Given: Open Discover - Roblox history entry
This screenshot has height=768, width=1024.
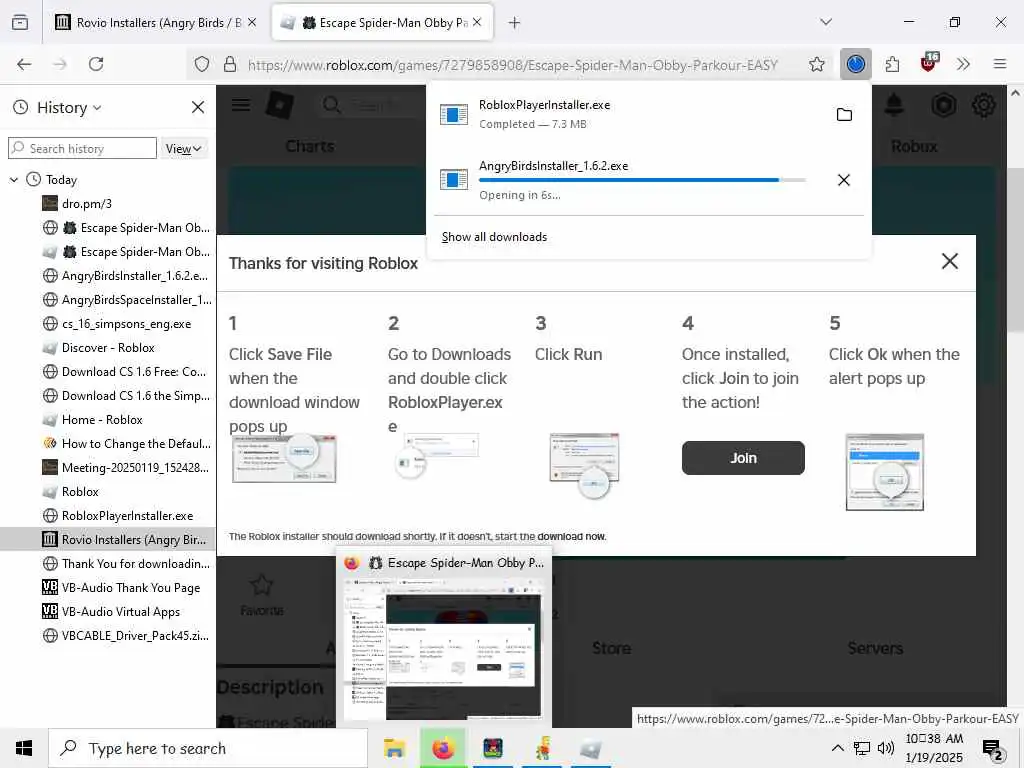Looking at the screenshot, I should [108, 348].
